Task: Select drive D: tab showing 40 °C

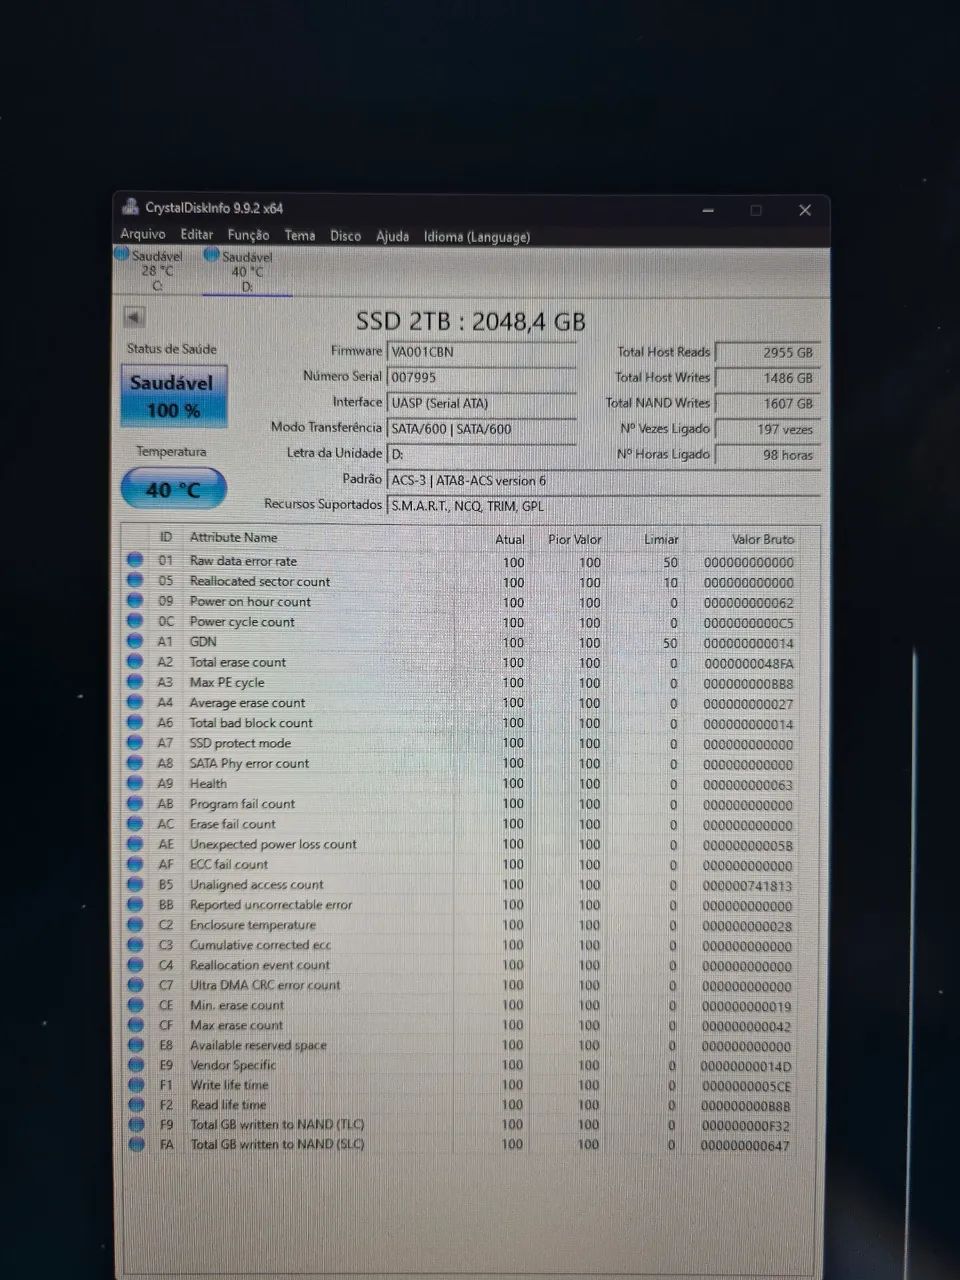Action: (246, 272)
